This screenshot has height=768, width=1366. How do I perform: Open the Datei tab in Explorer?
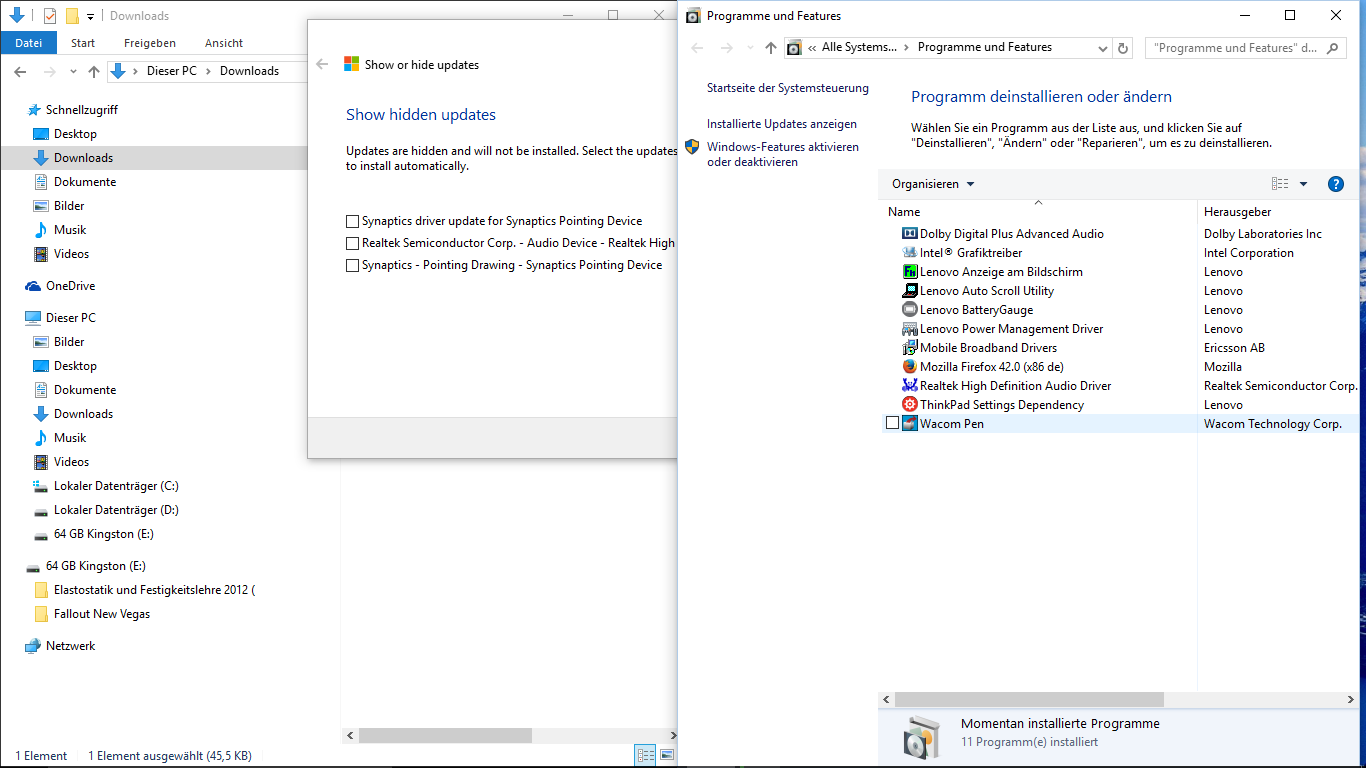click(29, 43)
